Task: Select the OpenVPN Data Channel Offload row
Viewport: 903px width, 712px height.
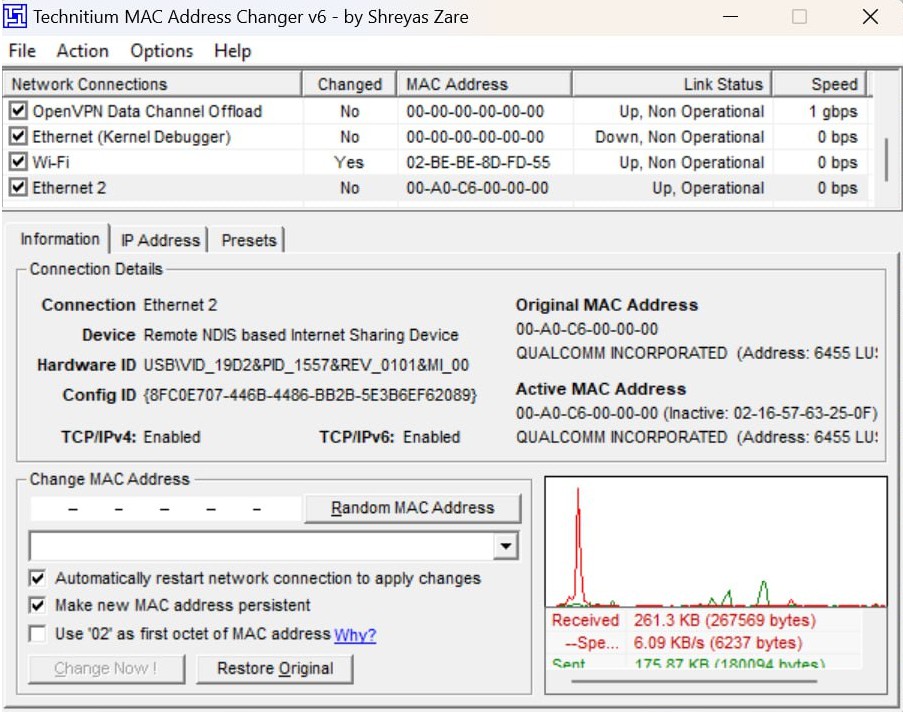Action: point(438,111)
